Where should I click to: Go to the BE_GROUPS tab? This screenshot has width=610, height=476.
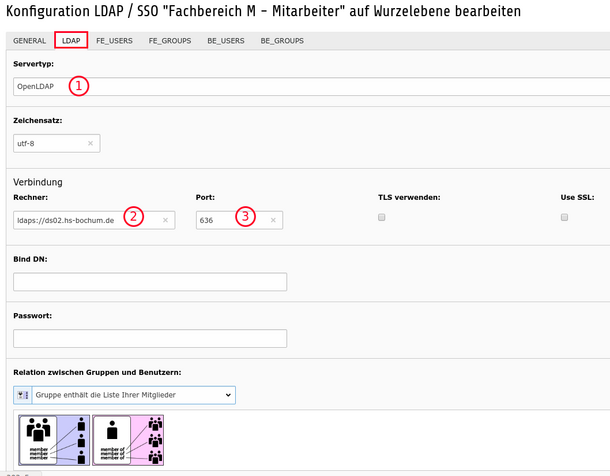pos(282,41)
